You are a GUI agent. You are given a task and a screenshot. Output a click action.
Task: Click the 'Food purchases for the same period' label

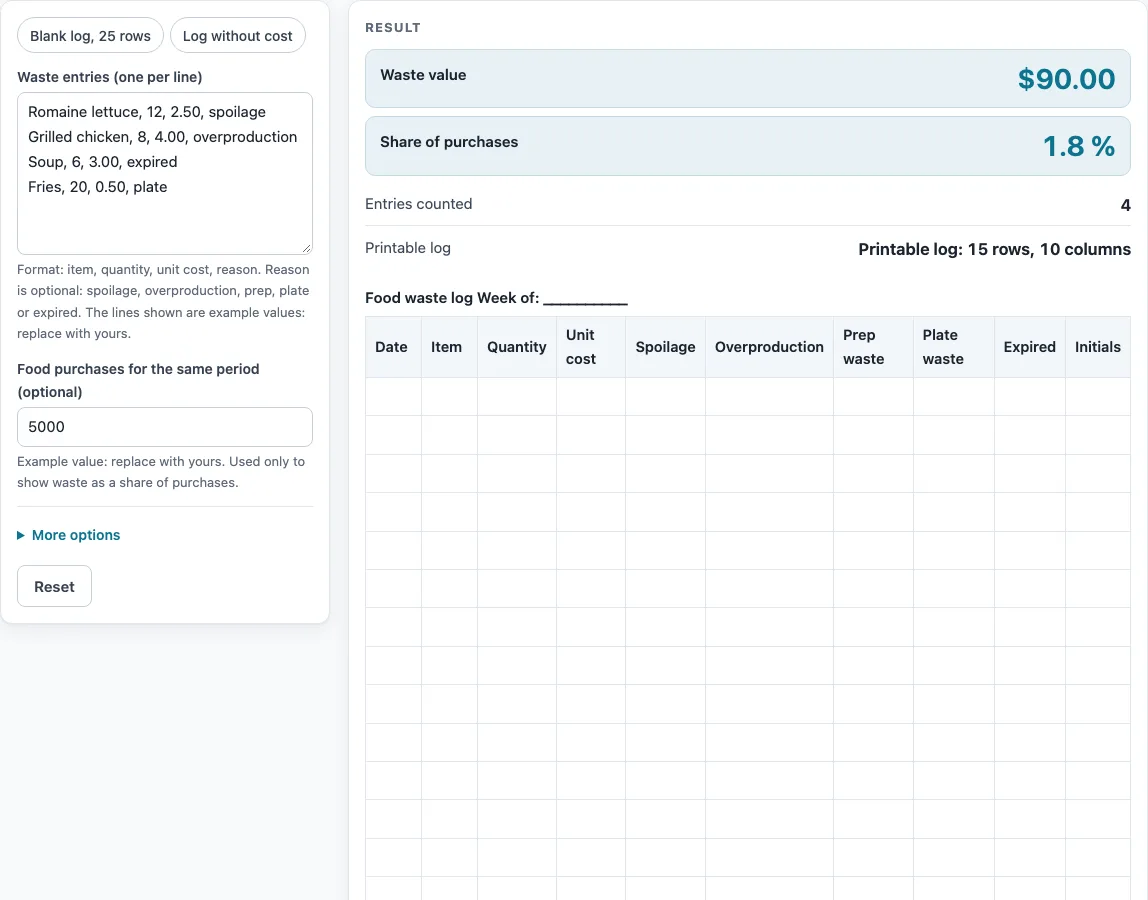[138, 380]
